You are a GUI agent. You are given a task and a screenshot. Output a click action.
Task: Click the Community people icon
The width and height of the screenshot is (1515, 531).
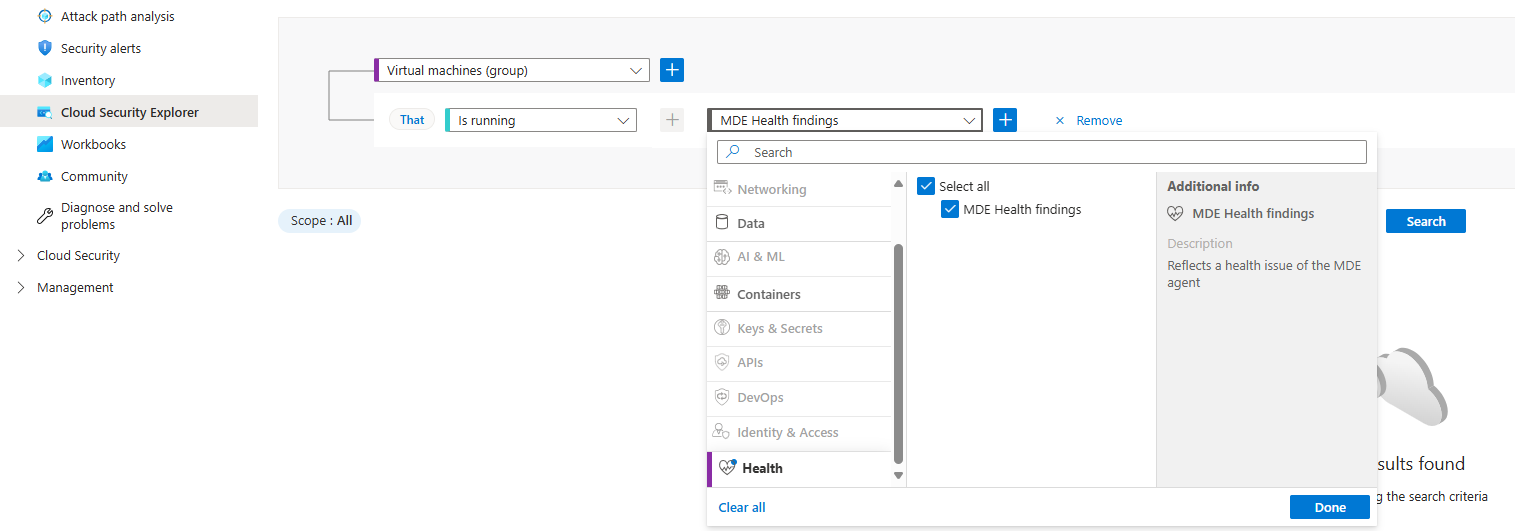point(44,176)
